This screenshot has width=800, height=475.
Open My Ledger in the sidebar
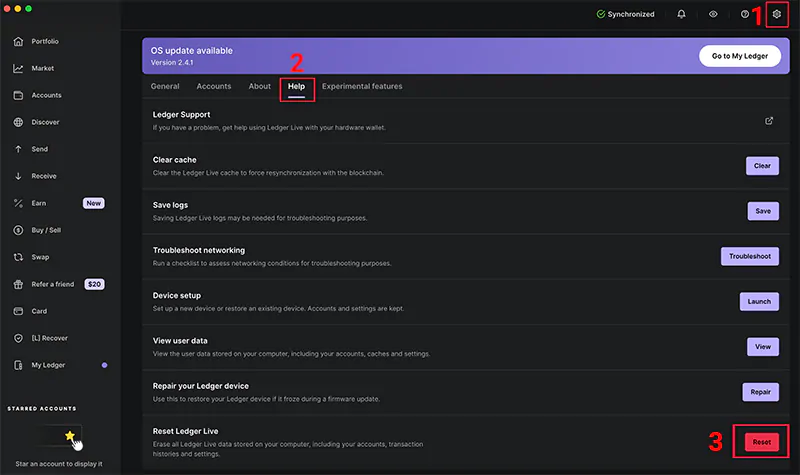48,365
